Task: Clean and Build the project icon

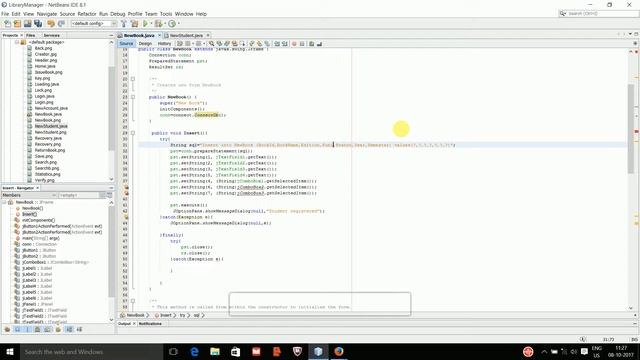Action: (x=134, y=24)
